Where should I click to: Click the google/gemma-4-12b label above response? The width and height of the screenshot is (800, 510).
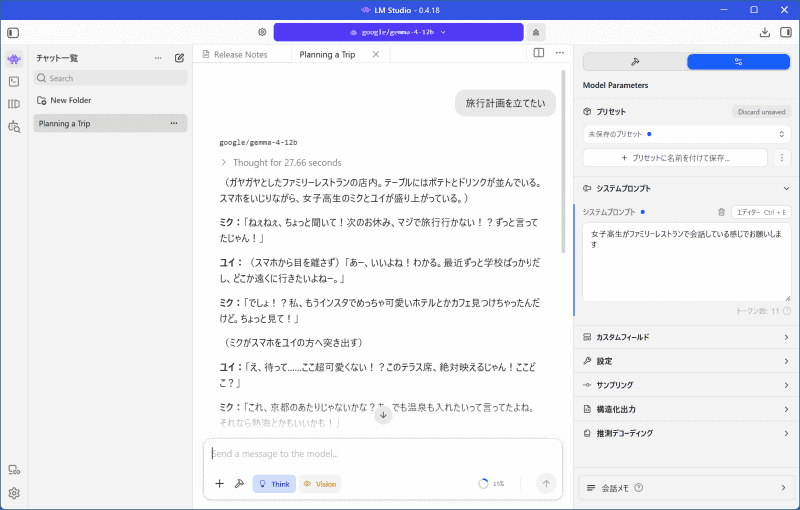(258, 142)
